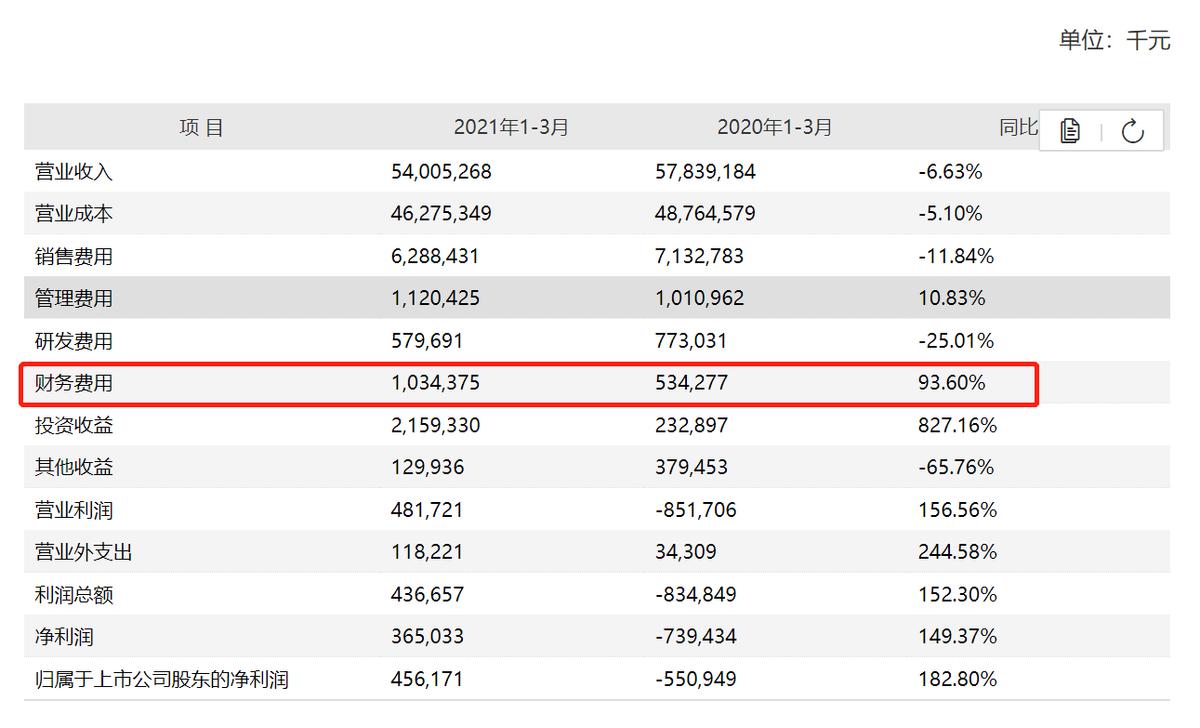Select the 营业成本 row label
This screenshot has height=728, width=1200.
point(74,214)
